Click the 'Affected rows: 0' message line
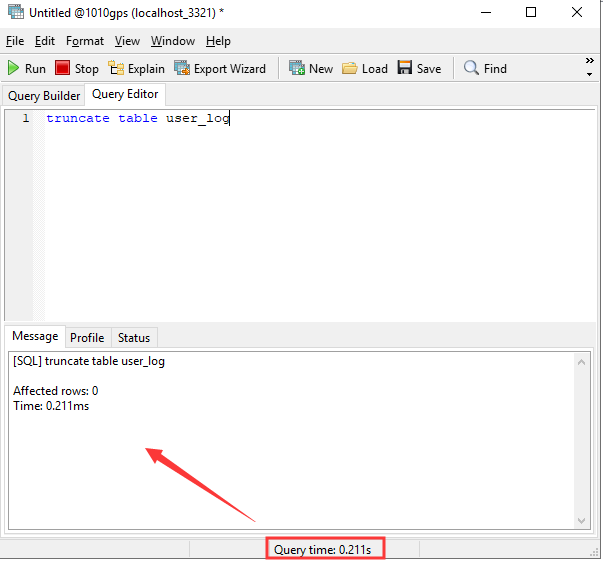Screen dimensions: 603x561 [56, 391]
